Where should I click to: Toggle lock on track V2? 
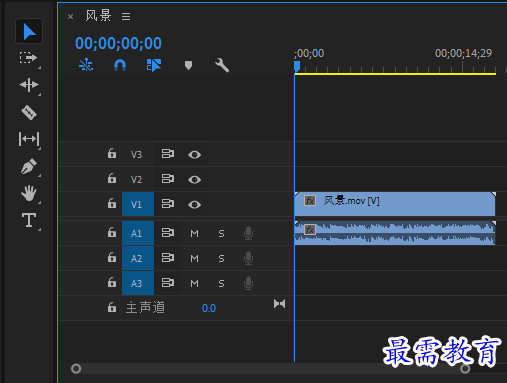click(112, 179)
